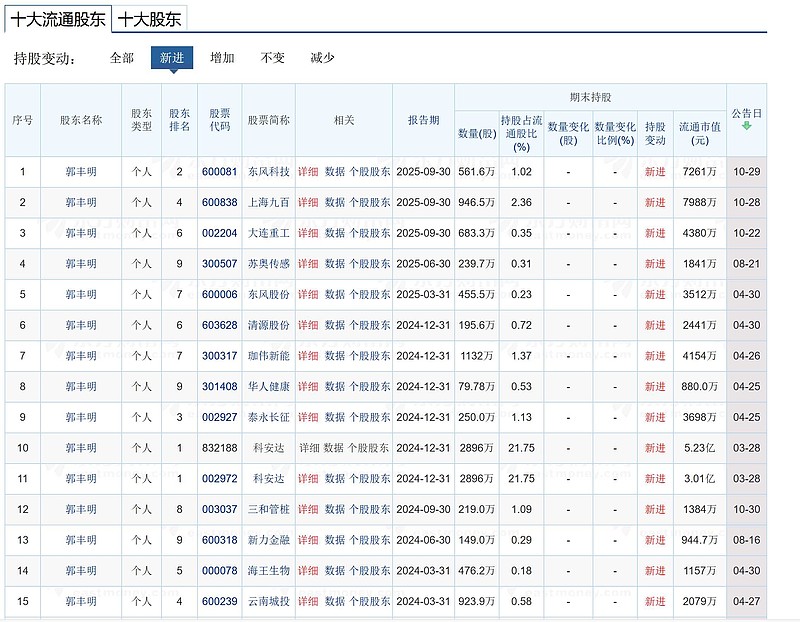Open stock code 300507 link
800x622 pixels.
point(219,264)
